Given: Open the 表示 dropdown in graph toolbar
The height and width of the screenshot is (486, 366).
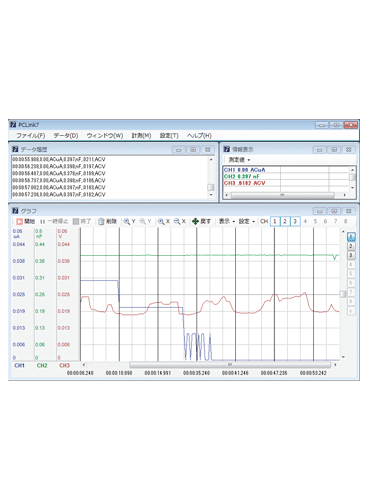Looking at the screenshot, I should tap(227, 221).
